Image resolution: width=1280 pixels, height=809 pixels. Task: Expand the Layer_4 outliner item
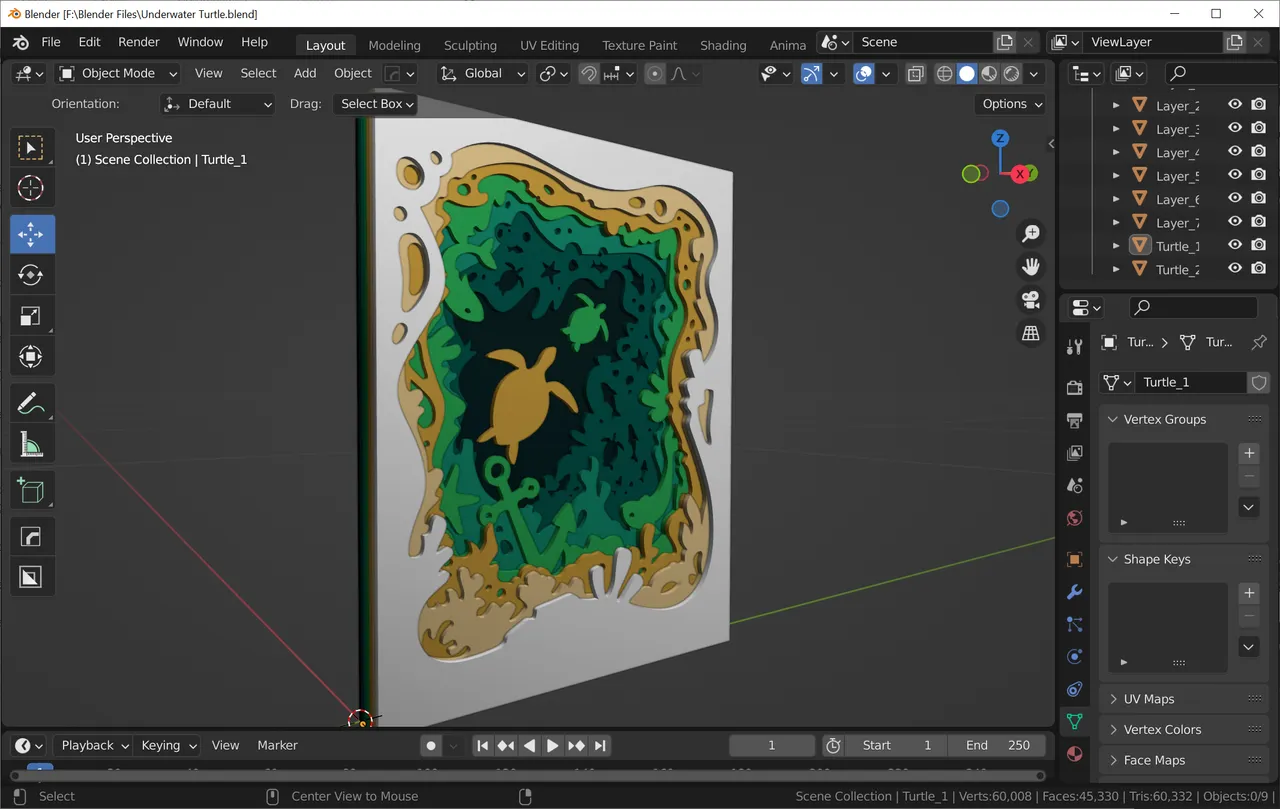pos(1116,152)
